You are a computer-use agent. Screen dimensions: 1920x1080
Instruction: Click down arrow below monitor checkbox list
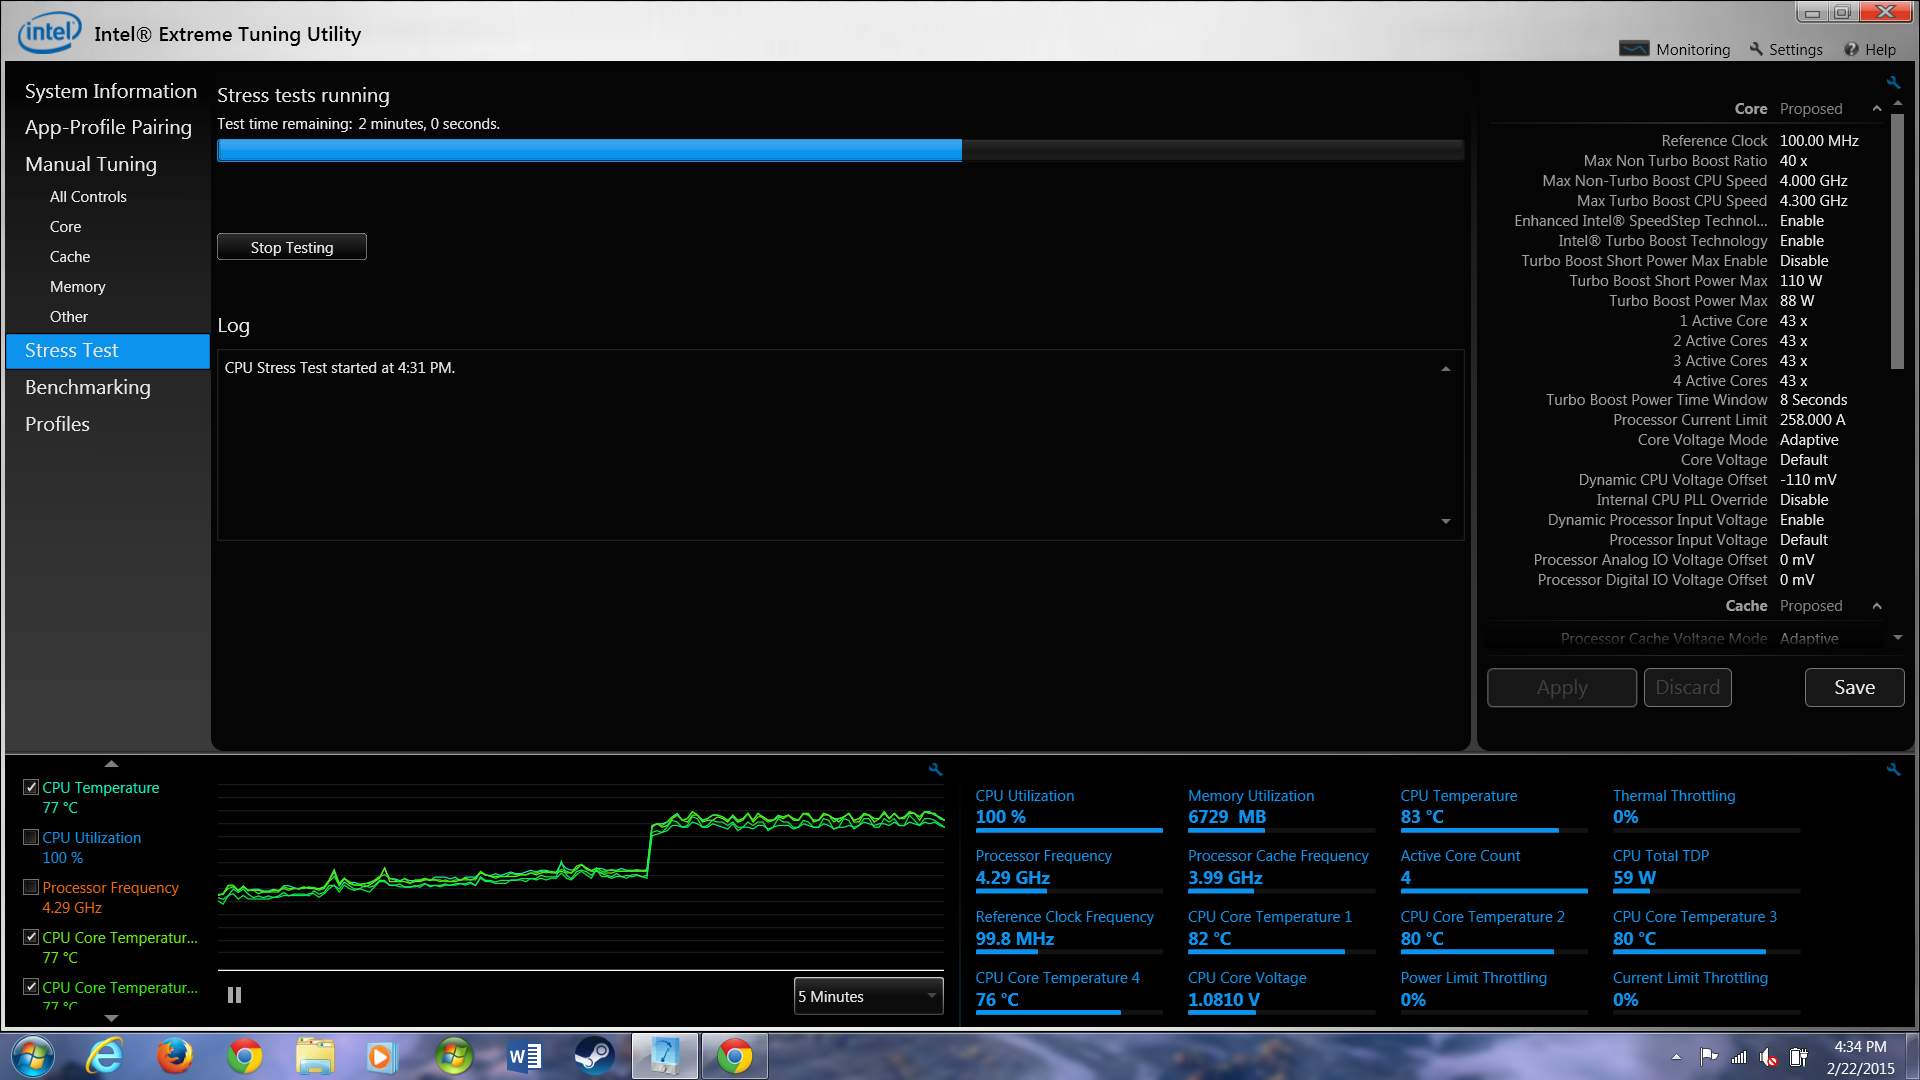pos(111,1018)
